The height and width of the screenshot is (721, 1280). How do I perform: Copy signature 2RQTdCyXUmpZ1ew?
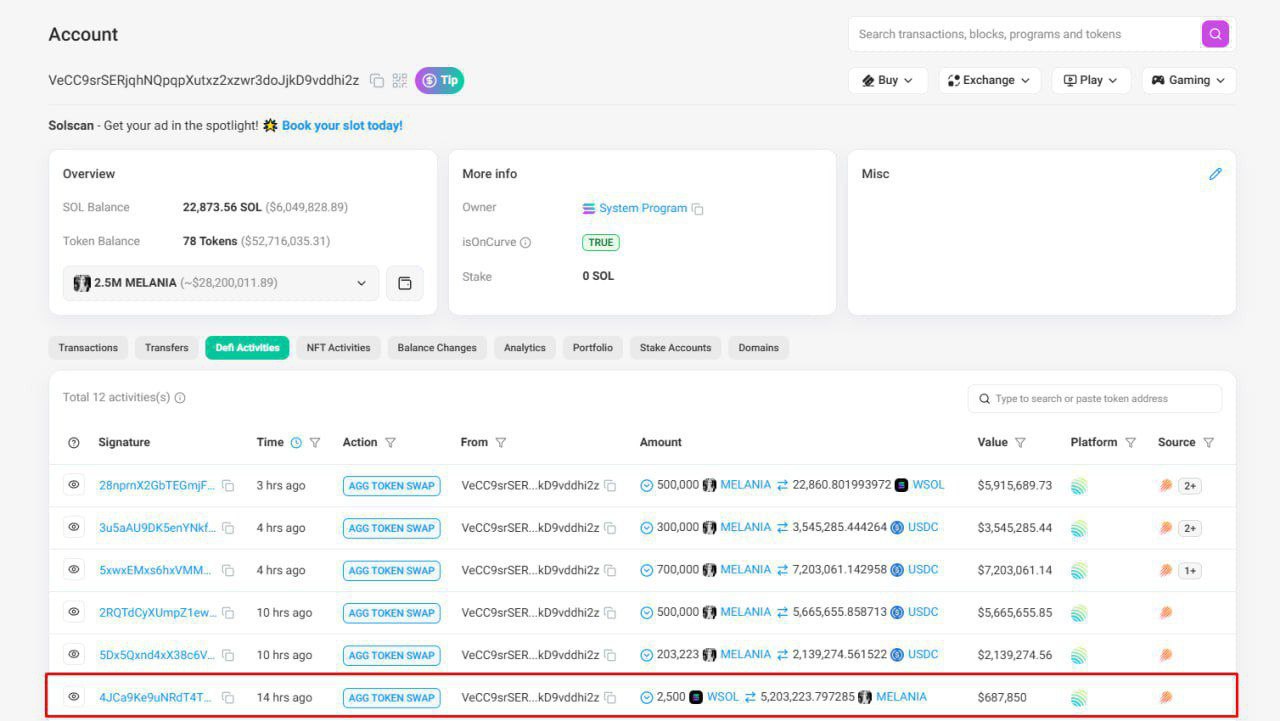point(228,613)
